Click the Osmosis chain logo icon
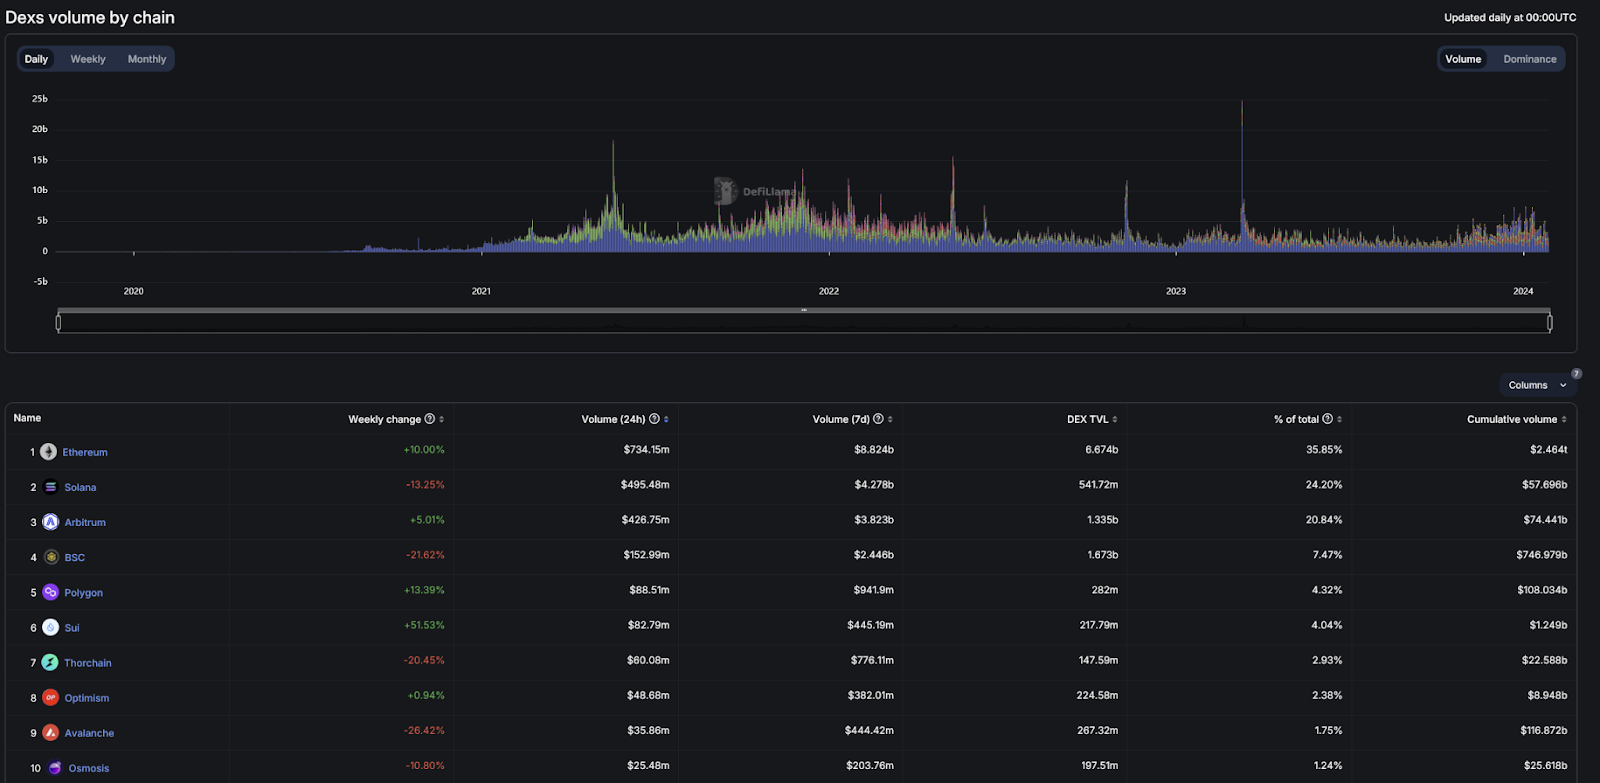 [x=55, y=768]
